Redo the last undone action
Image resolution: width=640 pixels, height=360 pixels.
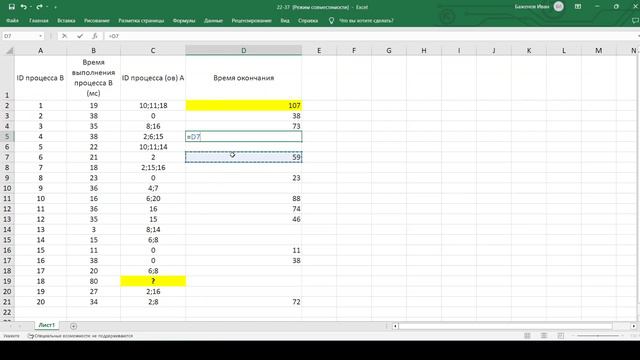39,7
